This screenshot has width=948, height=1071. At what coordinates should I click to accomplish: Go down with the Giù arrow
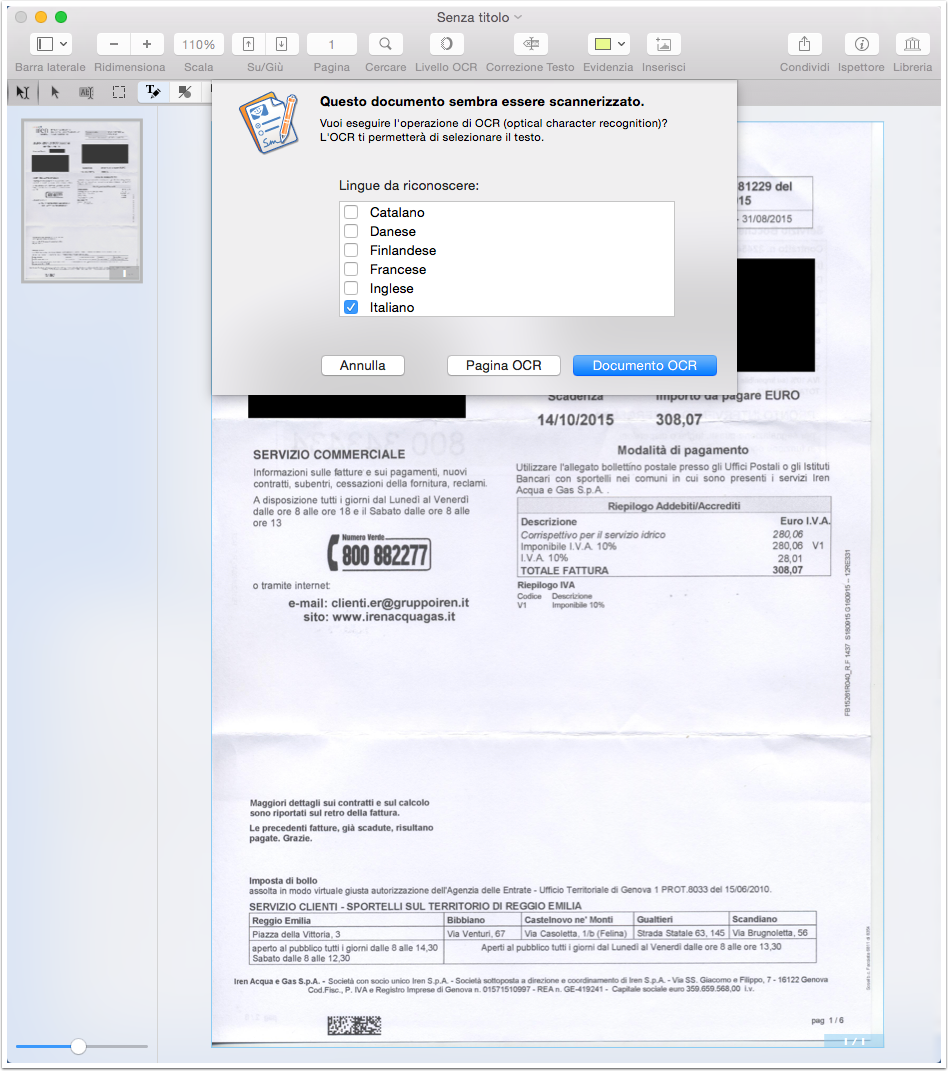coord(281,44)
